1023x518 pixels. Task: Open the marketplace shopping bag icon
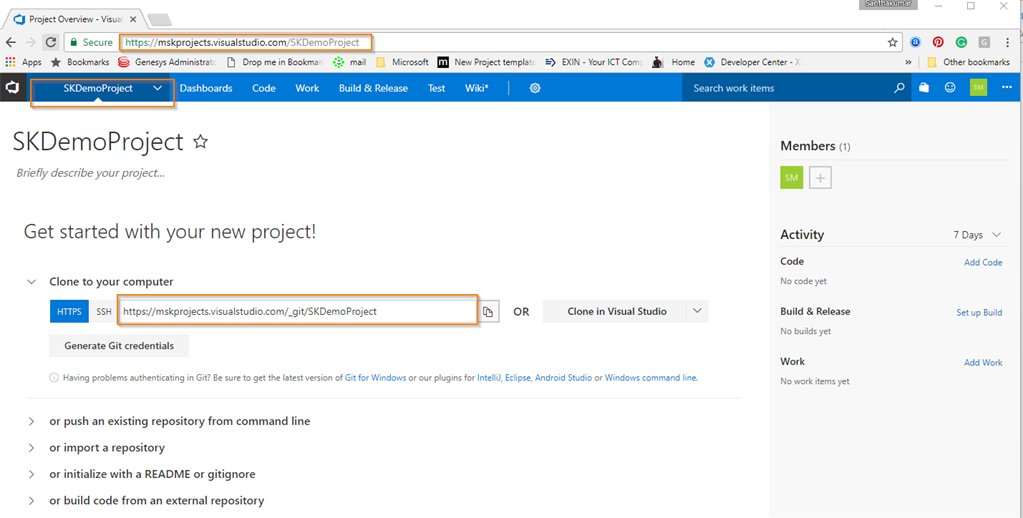coord(924,87)
